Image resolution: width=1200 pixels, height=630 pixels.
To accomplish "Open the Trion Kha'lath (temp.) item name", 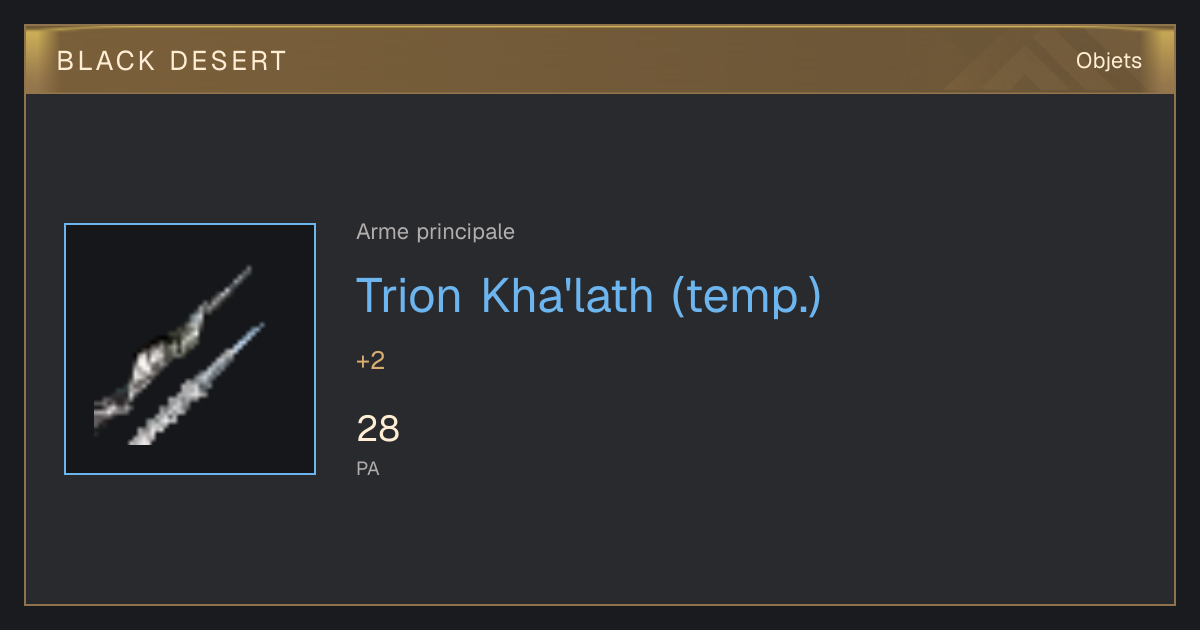I will coord(589,296).
